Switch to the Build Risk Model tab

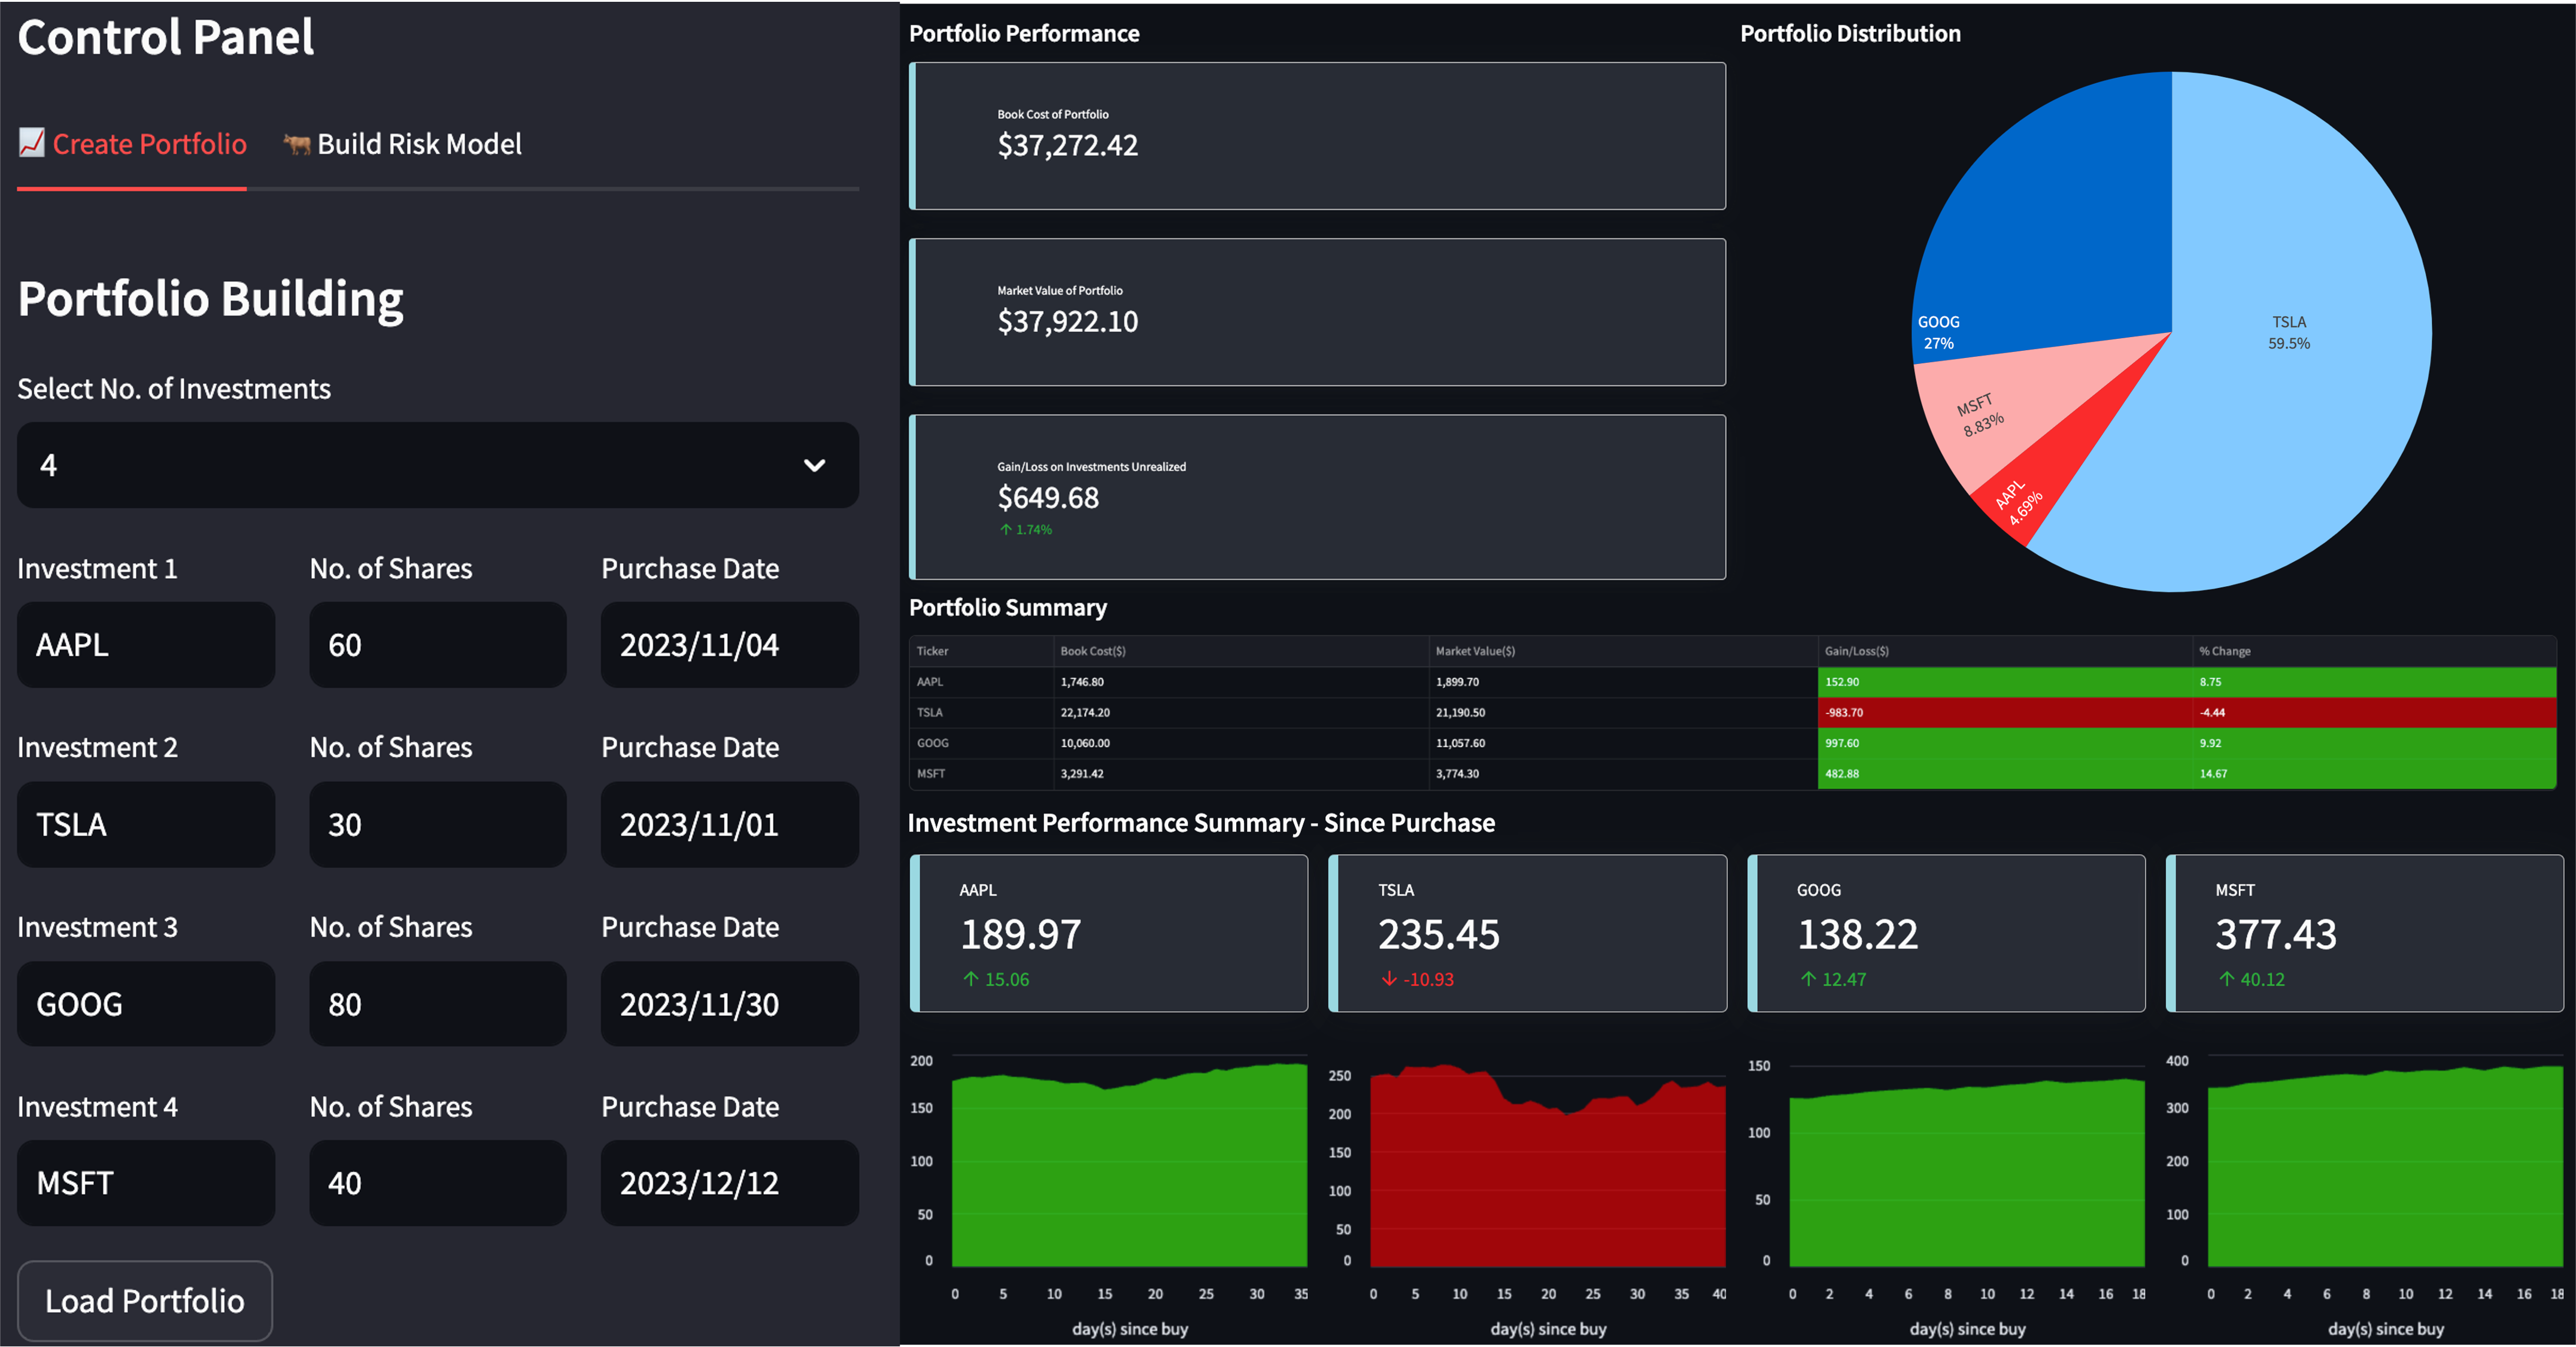tap(402, 144)
